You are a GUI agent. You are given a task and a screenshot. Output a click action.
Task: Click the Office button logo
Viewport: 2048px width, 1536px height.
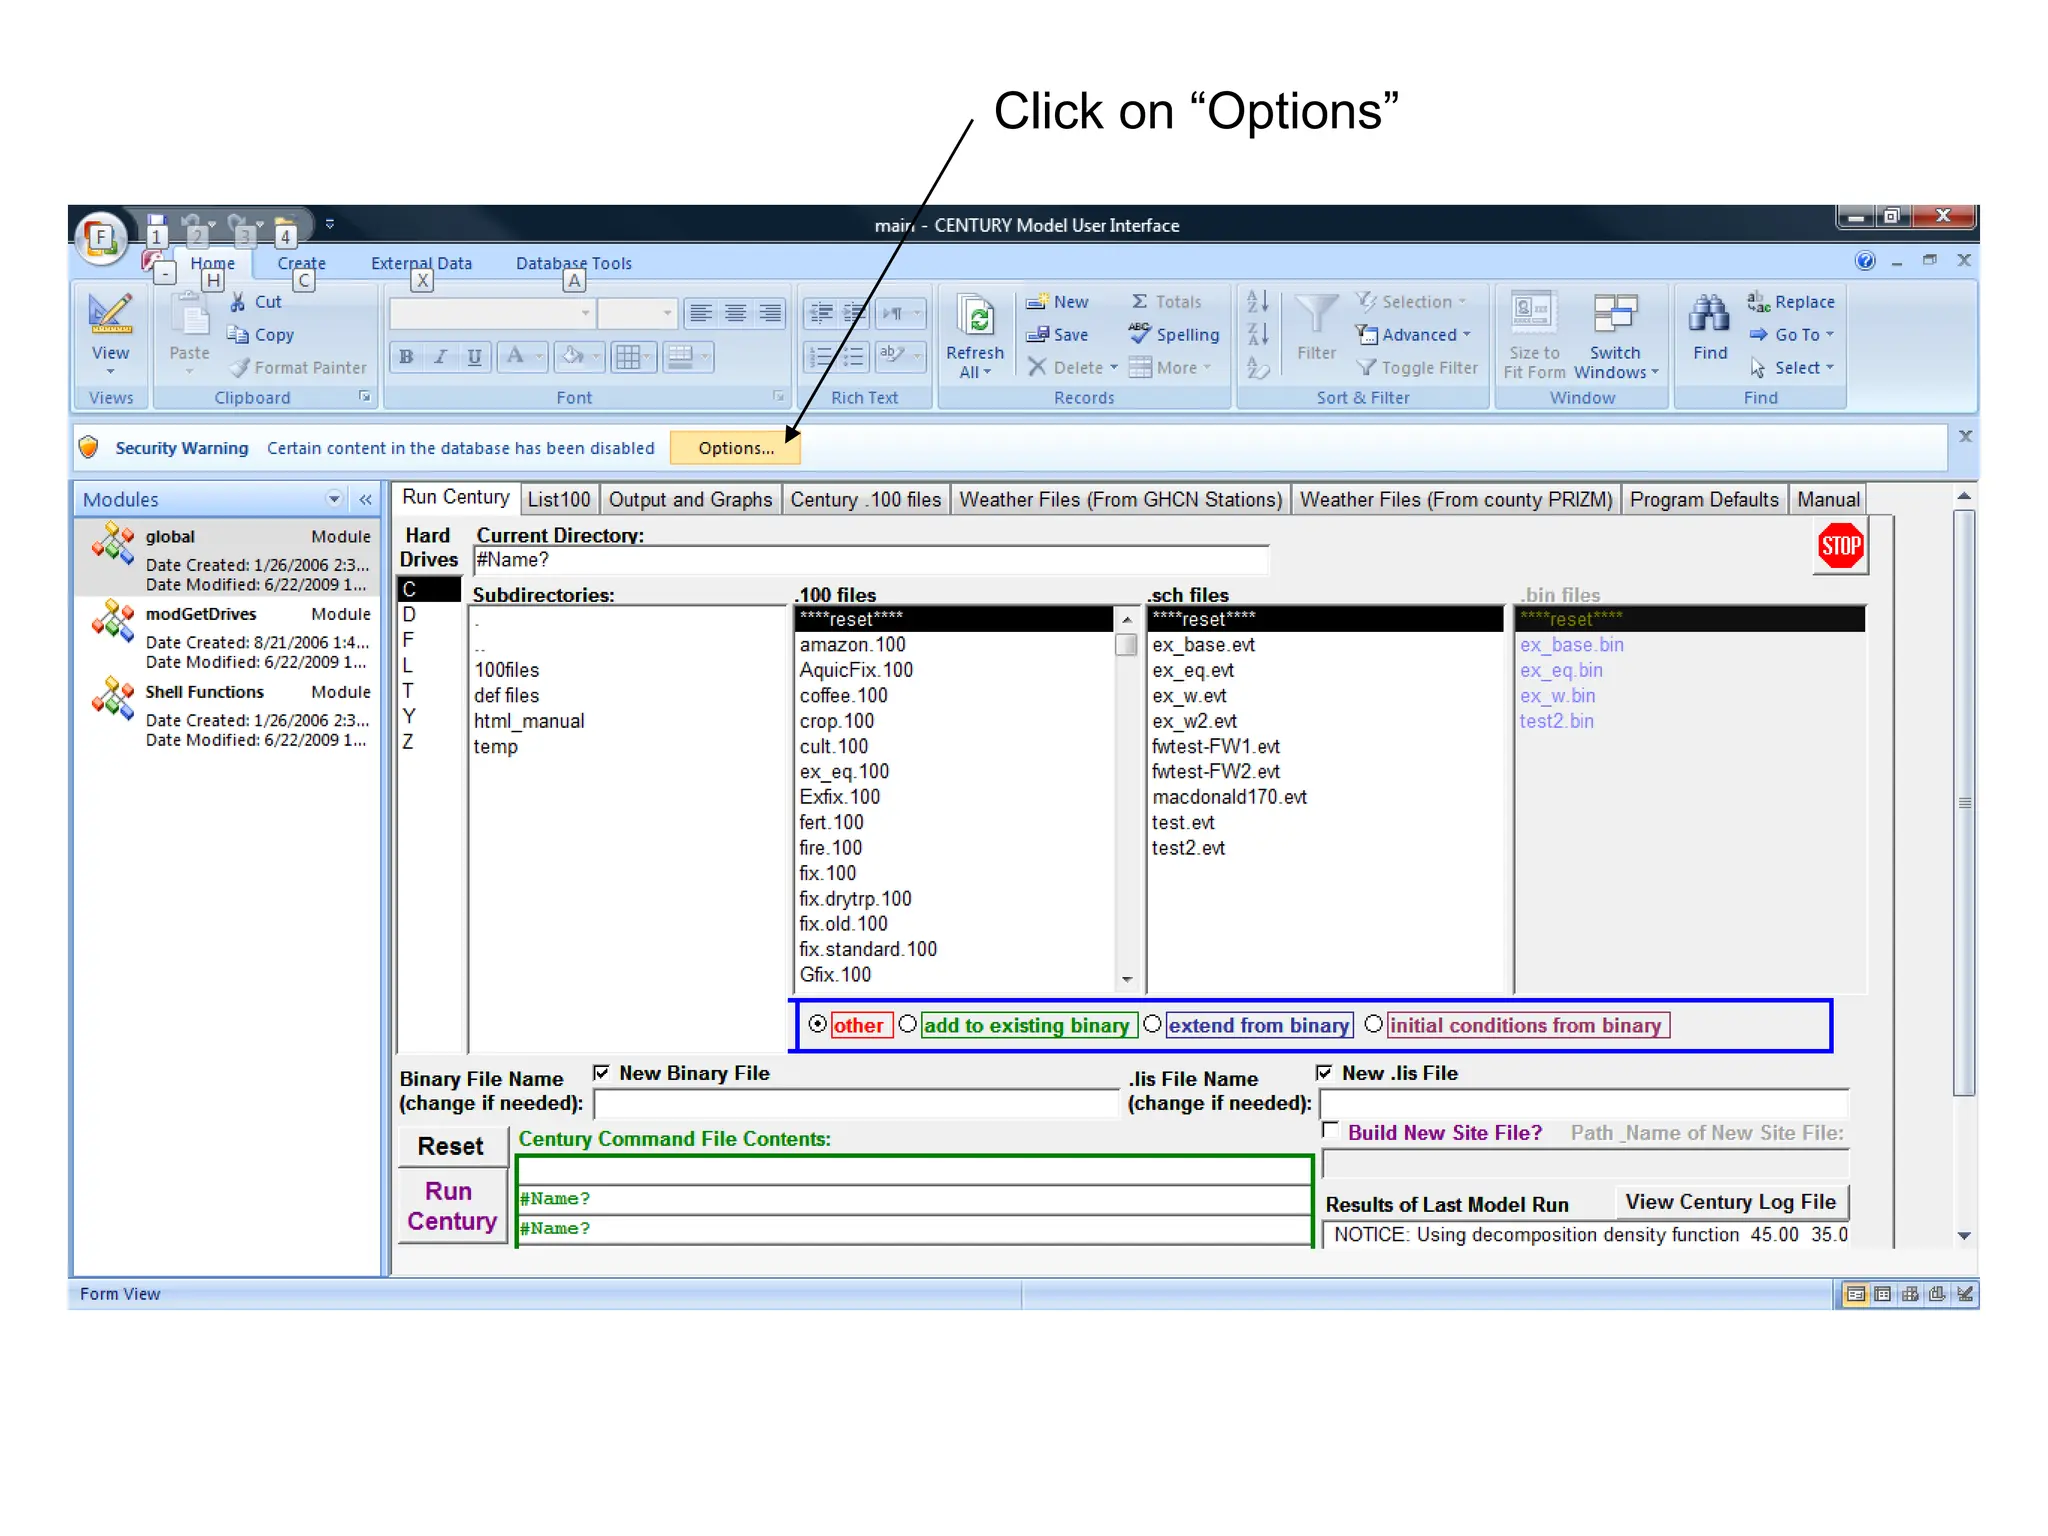tap(100, 238)
